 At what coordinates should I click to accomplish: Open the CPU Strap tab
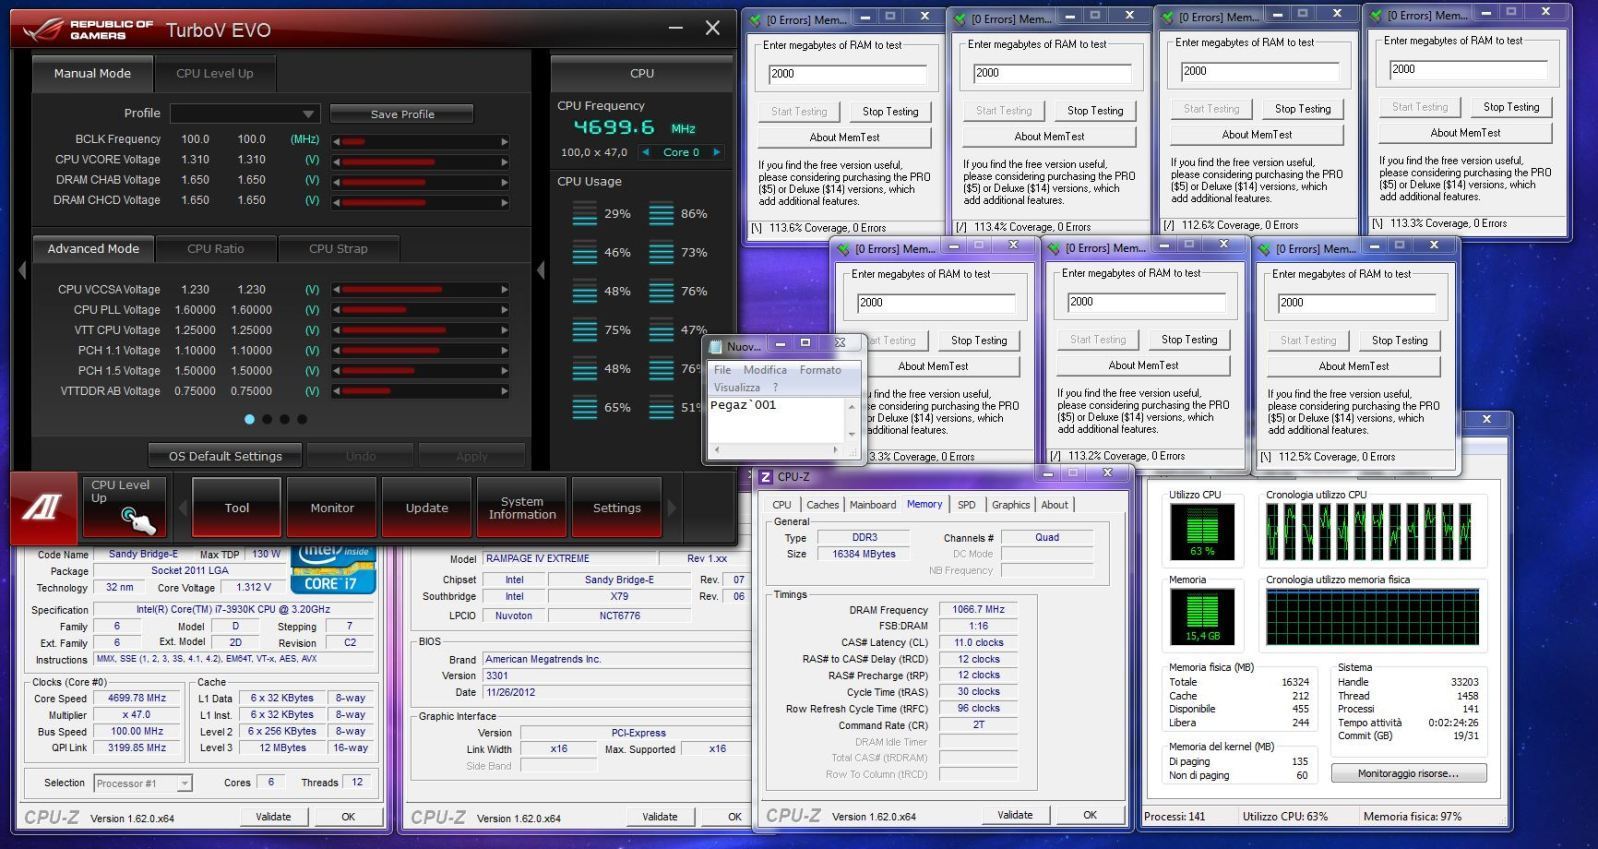(338, 249)
